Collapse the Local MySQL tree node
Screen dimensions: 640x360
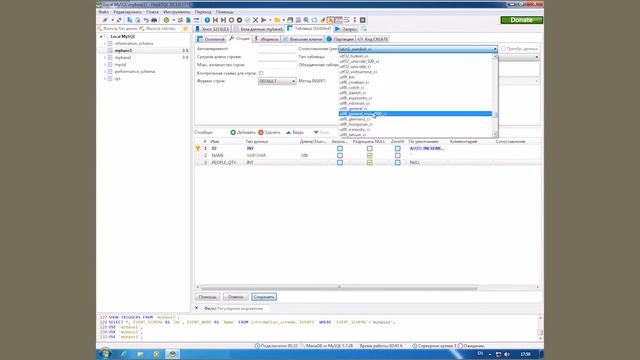[101, 36]
